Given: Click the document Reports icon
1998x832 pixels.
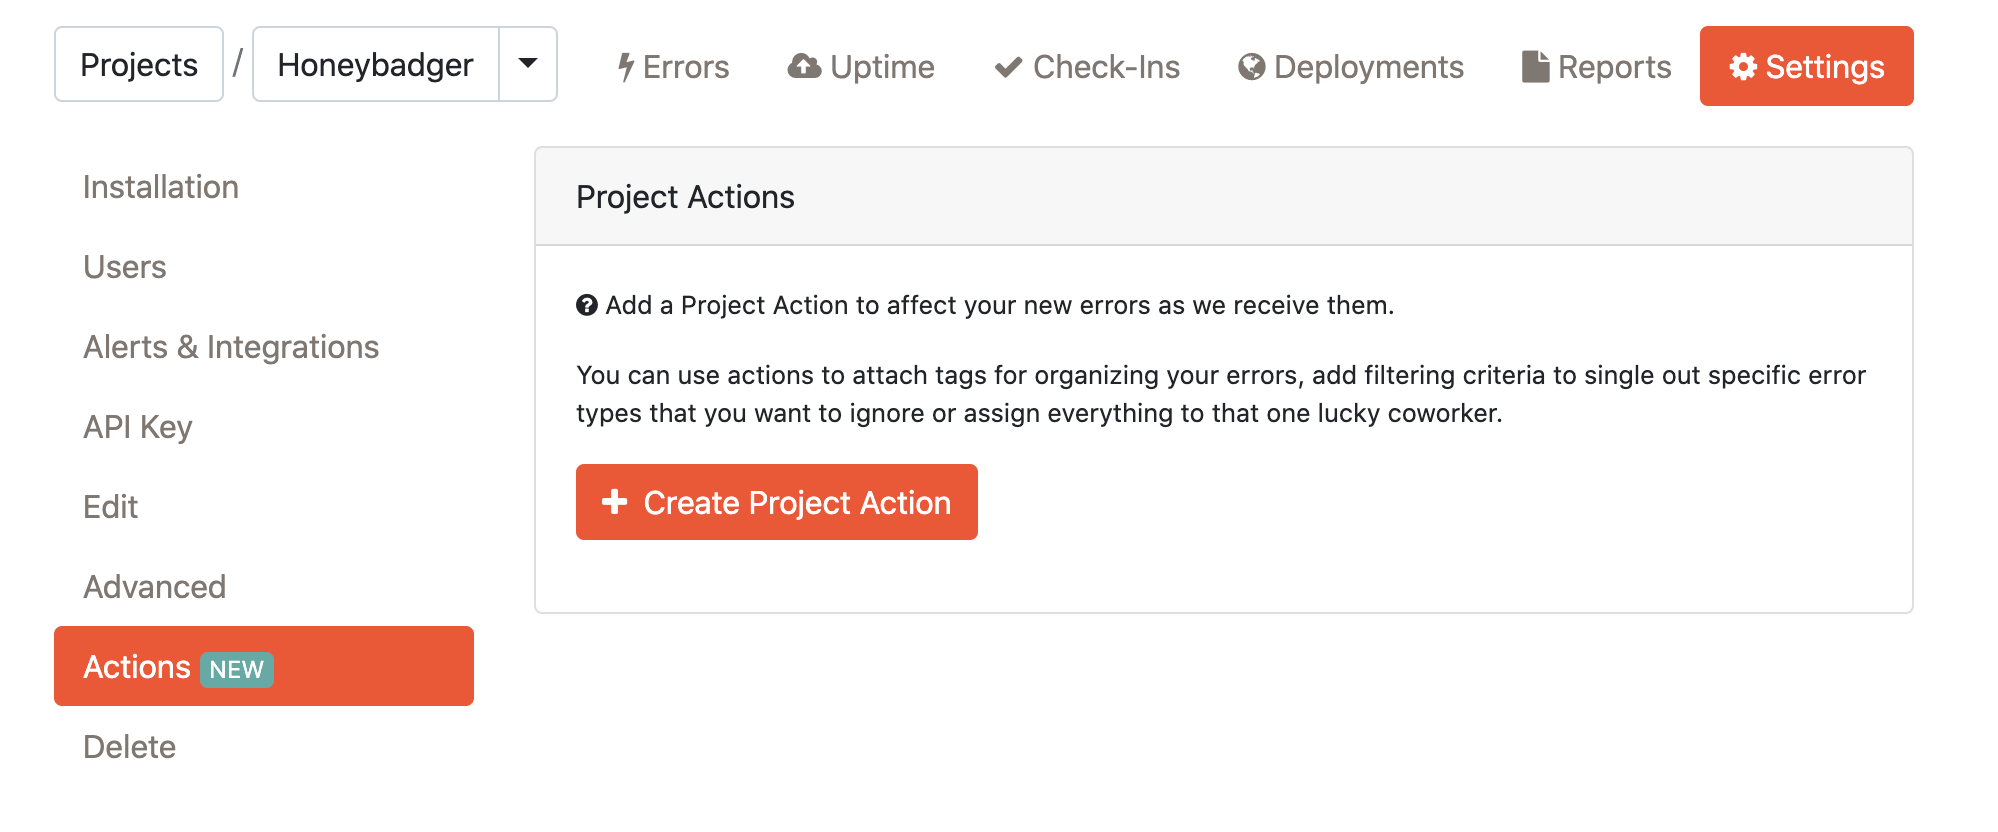Looking at the screenshot, I should (x=1535, y=66).
